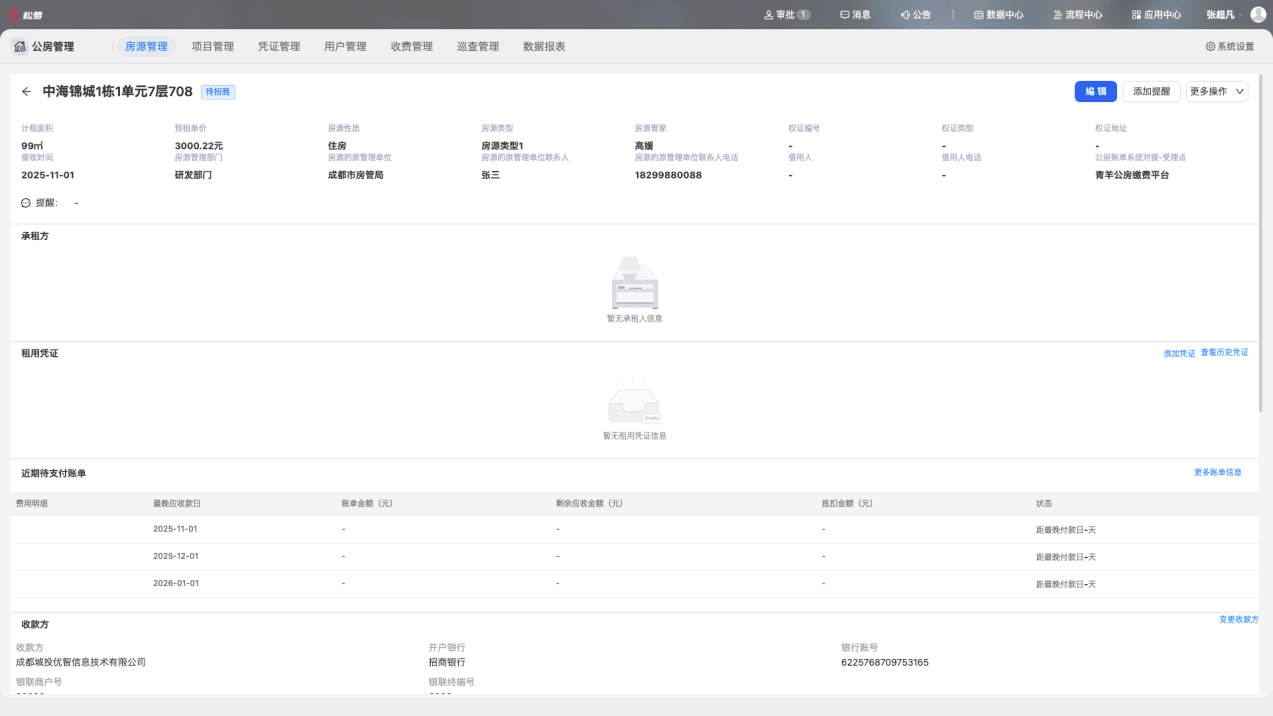Click the title 中海锦城1栋1单元7层708
The height and width of the screenshot is (716, 1273).
pyautogui.click(x=117, y=92)
